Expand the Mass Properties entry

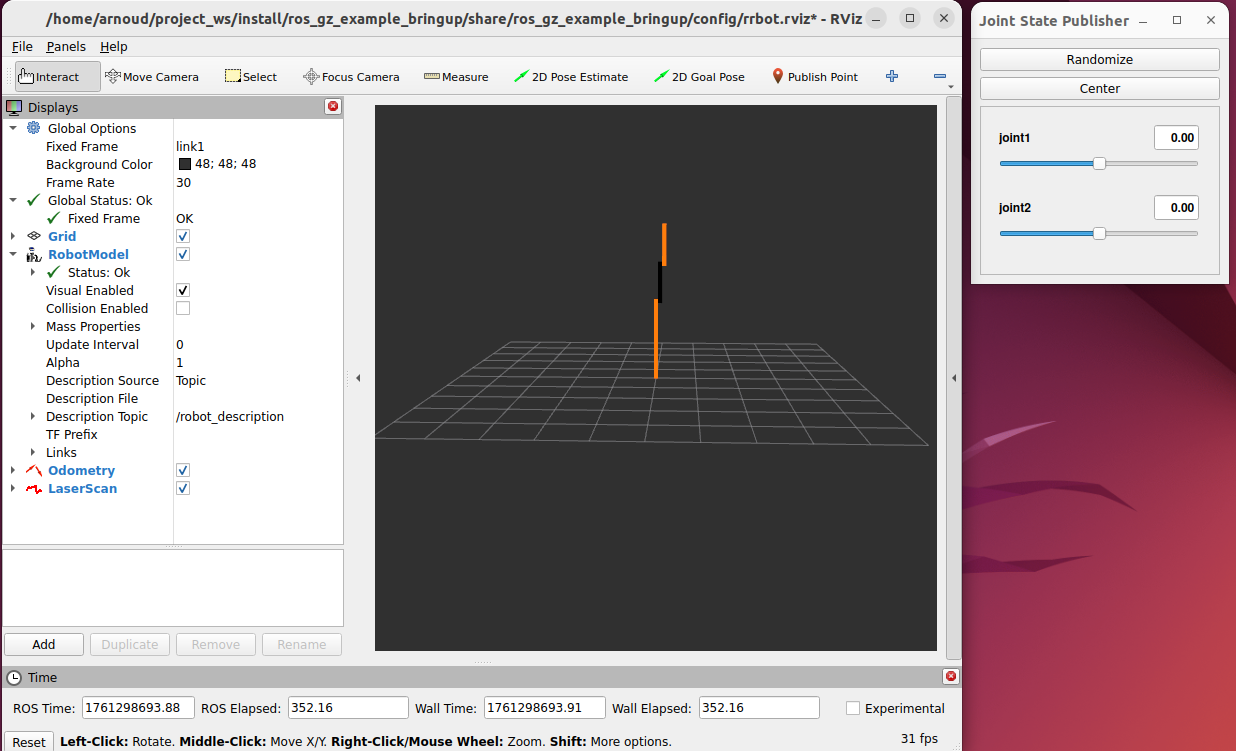(x=33, y=327)
